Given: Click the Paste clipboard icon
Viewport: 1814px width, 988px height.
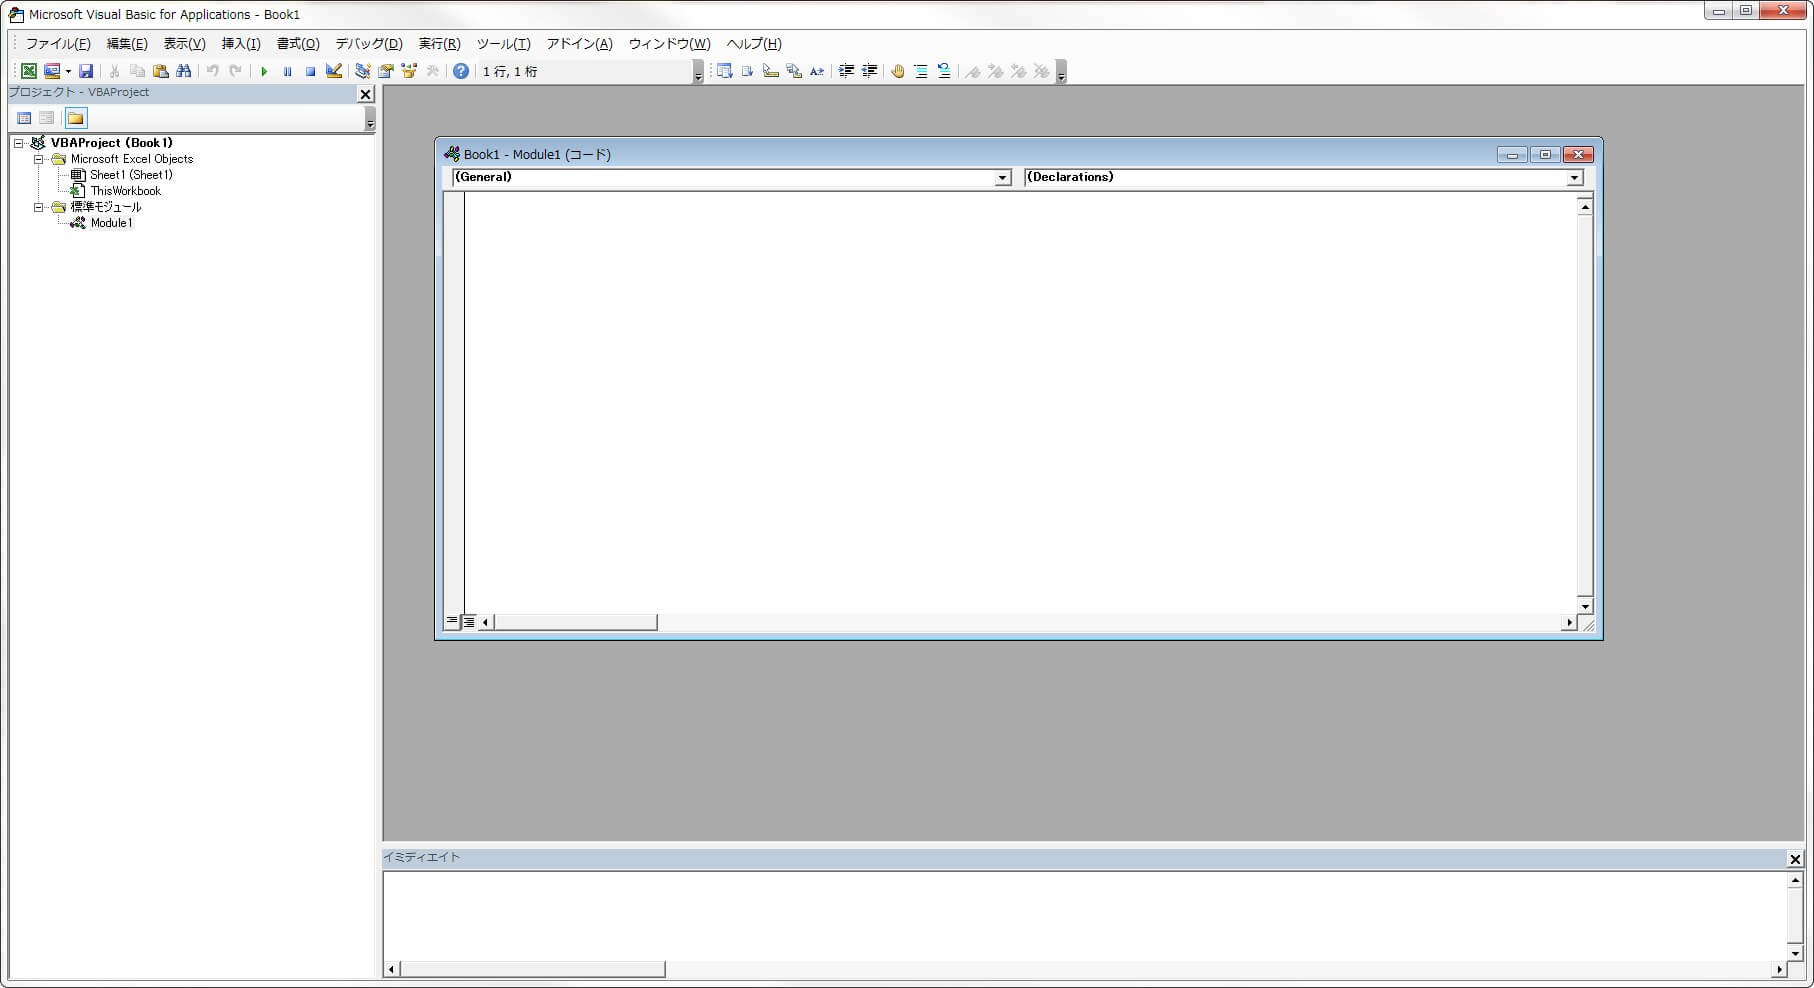Looking at the screenshot, I should [160, 71].
